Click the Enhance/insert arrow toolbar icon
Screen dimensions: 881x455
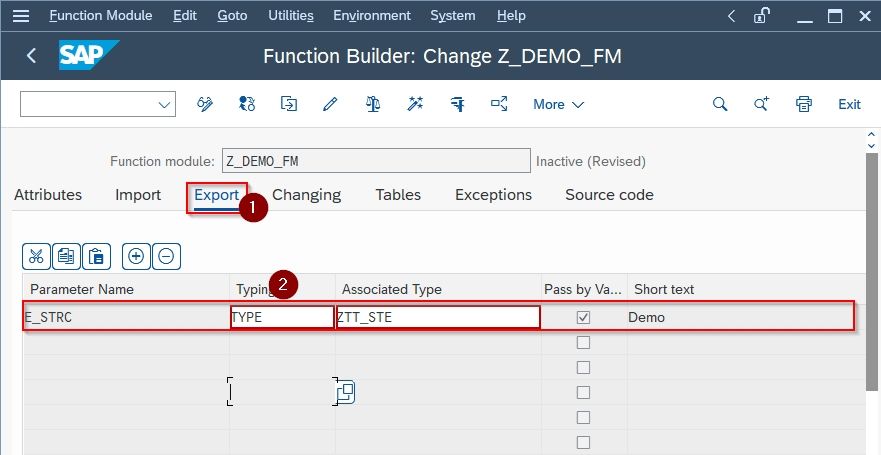tap(289, 104)
